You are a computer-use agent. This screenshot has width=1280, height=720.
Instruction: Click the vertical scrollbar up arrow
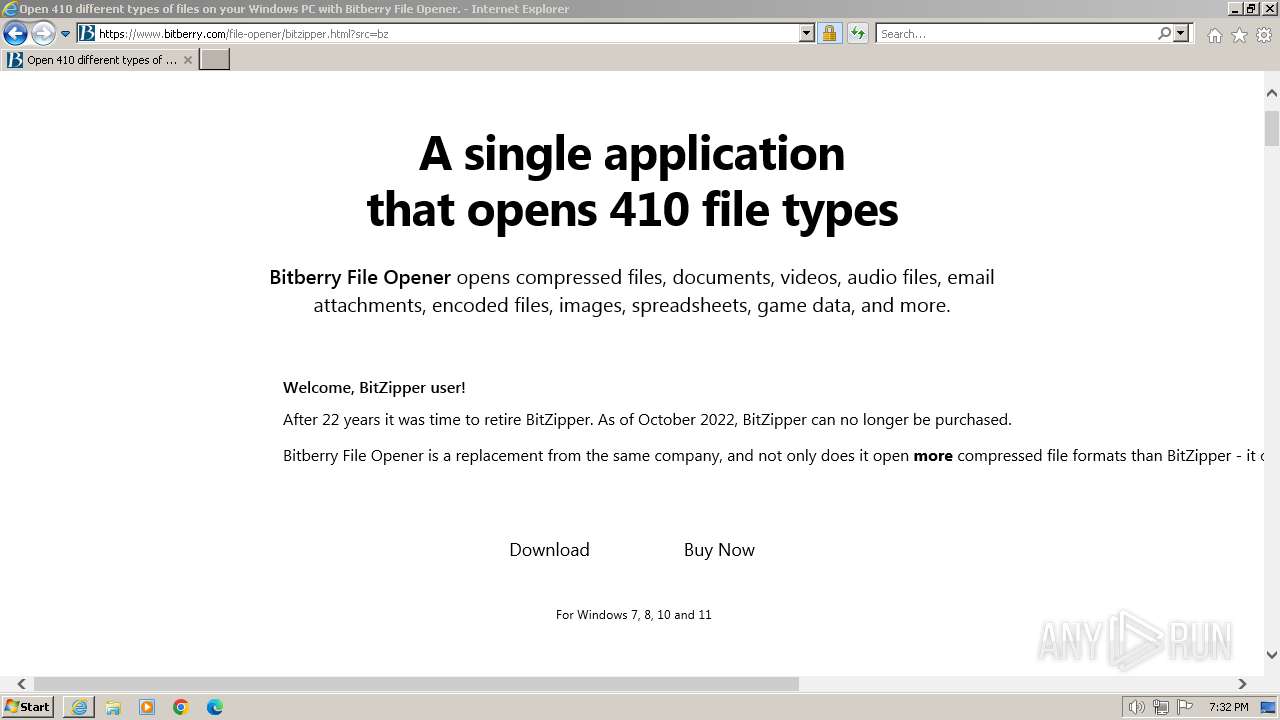(x=1272, y=93)
